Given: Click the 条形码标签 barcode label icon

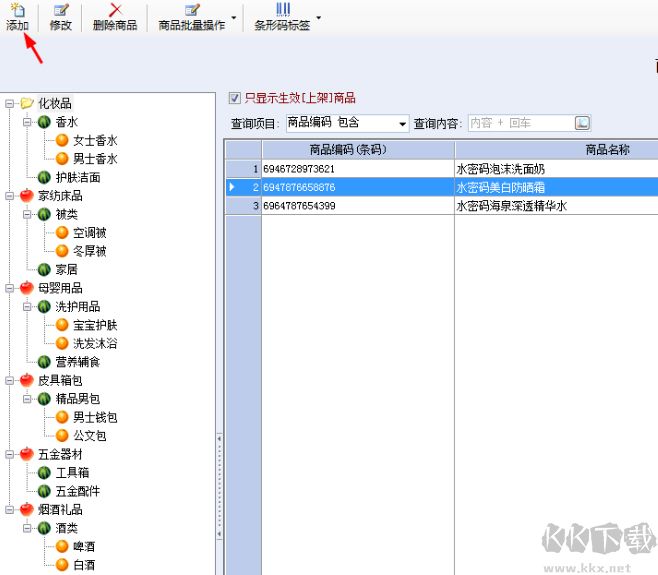Looking at the screenshot, I should [x=282, y=10].
